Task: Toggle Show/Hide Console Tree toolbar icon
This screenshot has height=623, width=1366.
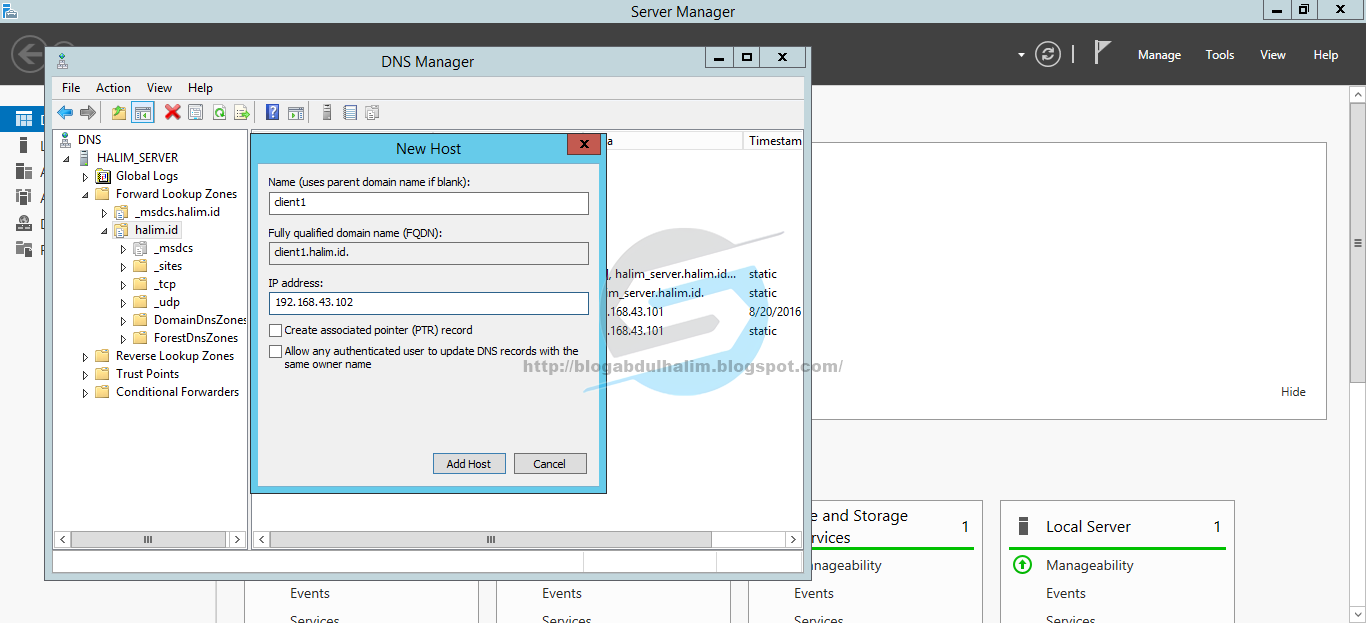Action: pyautogui.click(x=143, y=113)
